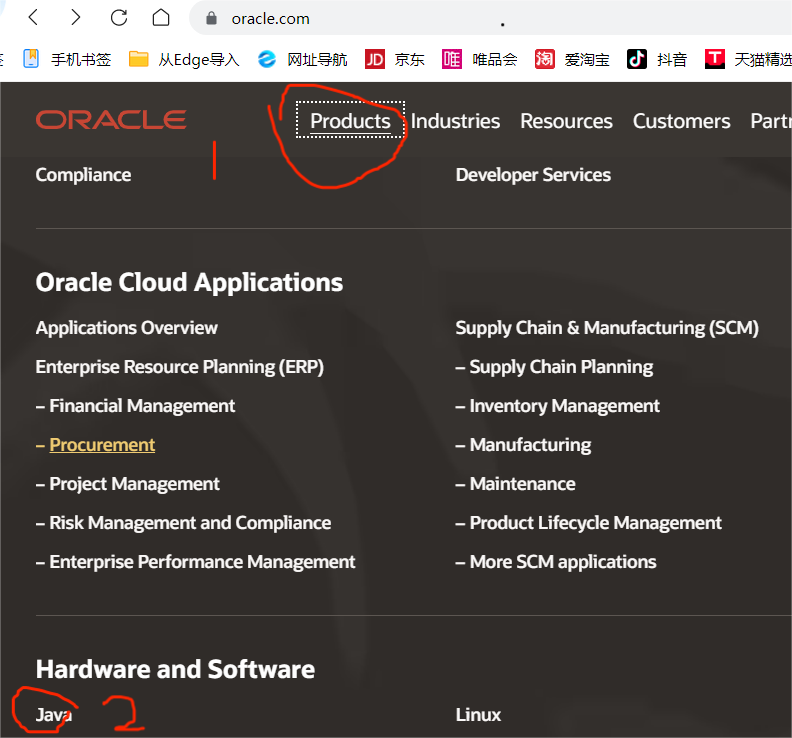This screenshot has height=738, width=792.
Task: Open the Resources menu
Action: [566, 121]
